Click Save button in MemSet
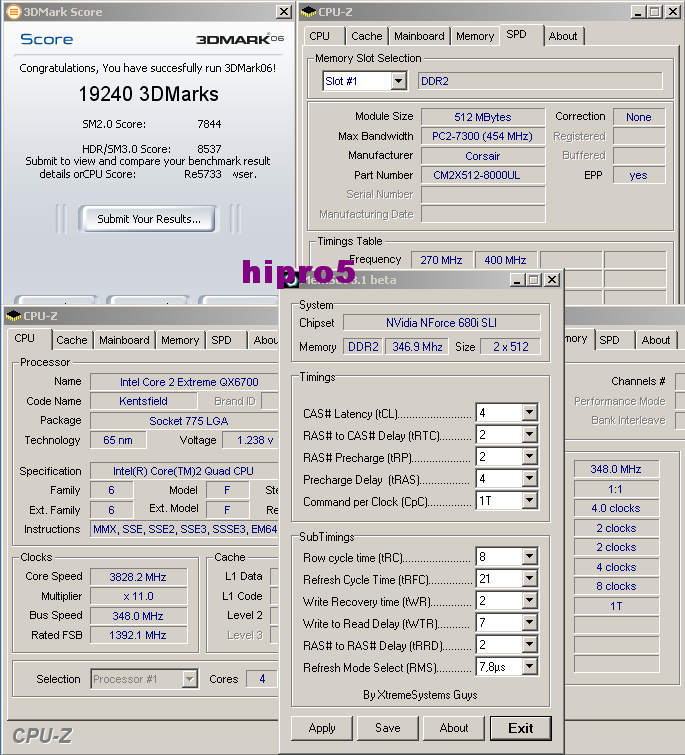Screen dimensions: 685x755 tap(388, 728)
